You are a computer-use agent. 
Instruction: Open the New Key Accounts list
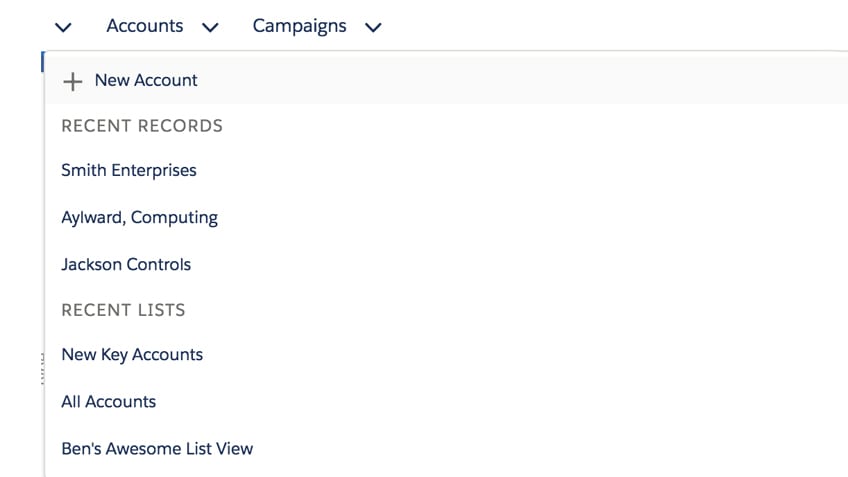tap(132, 354)
